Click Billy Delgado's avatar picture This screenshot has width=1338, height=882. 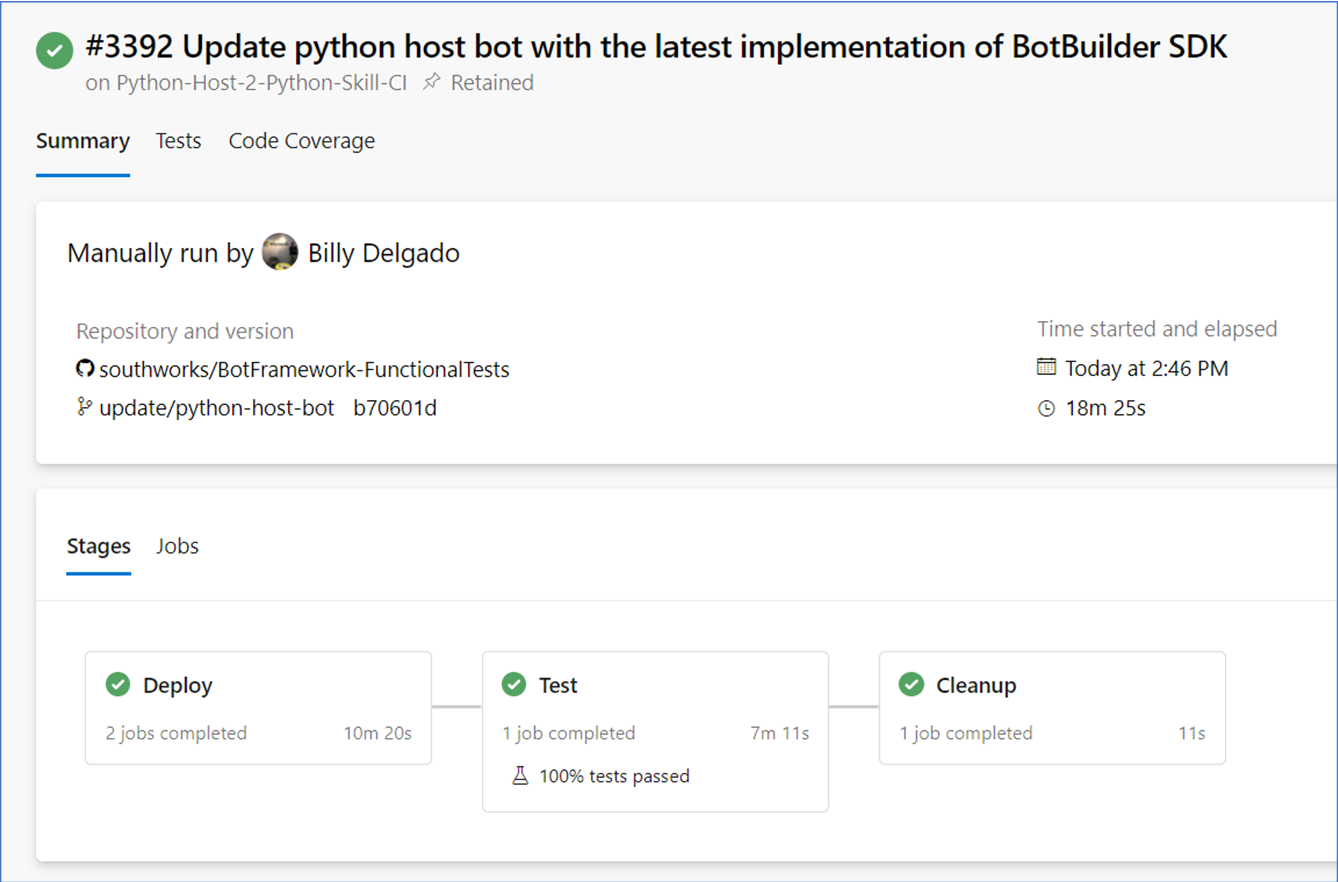click(280, 253)
